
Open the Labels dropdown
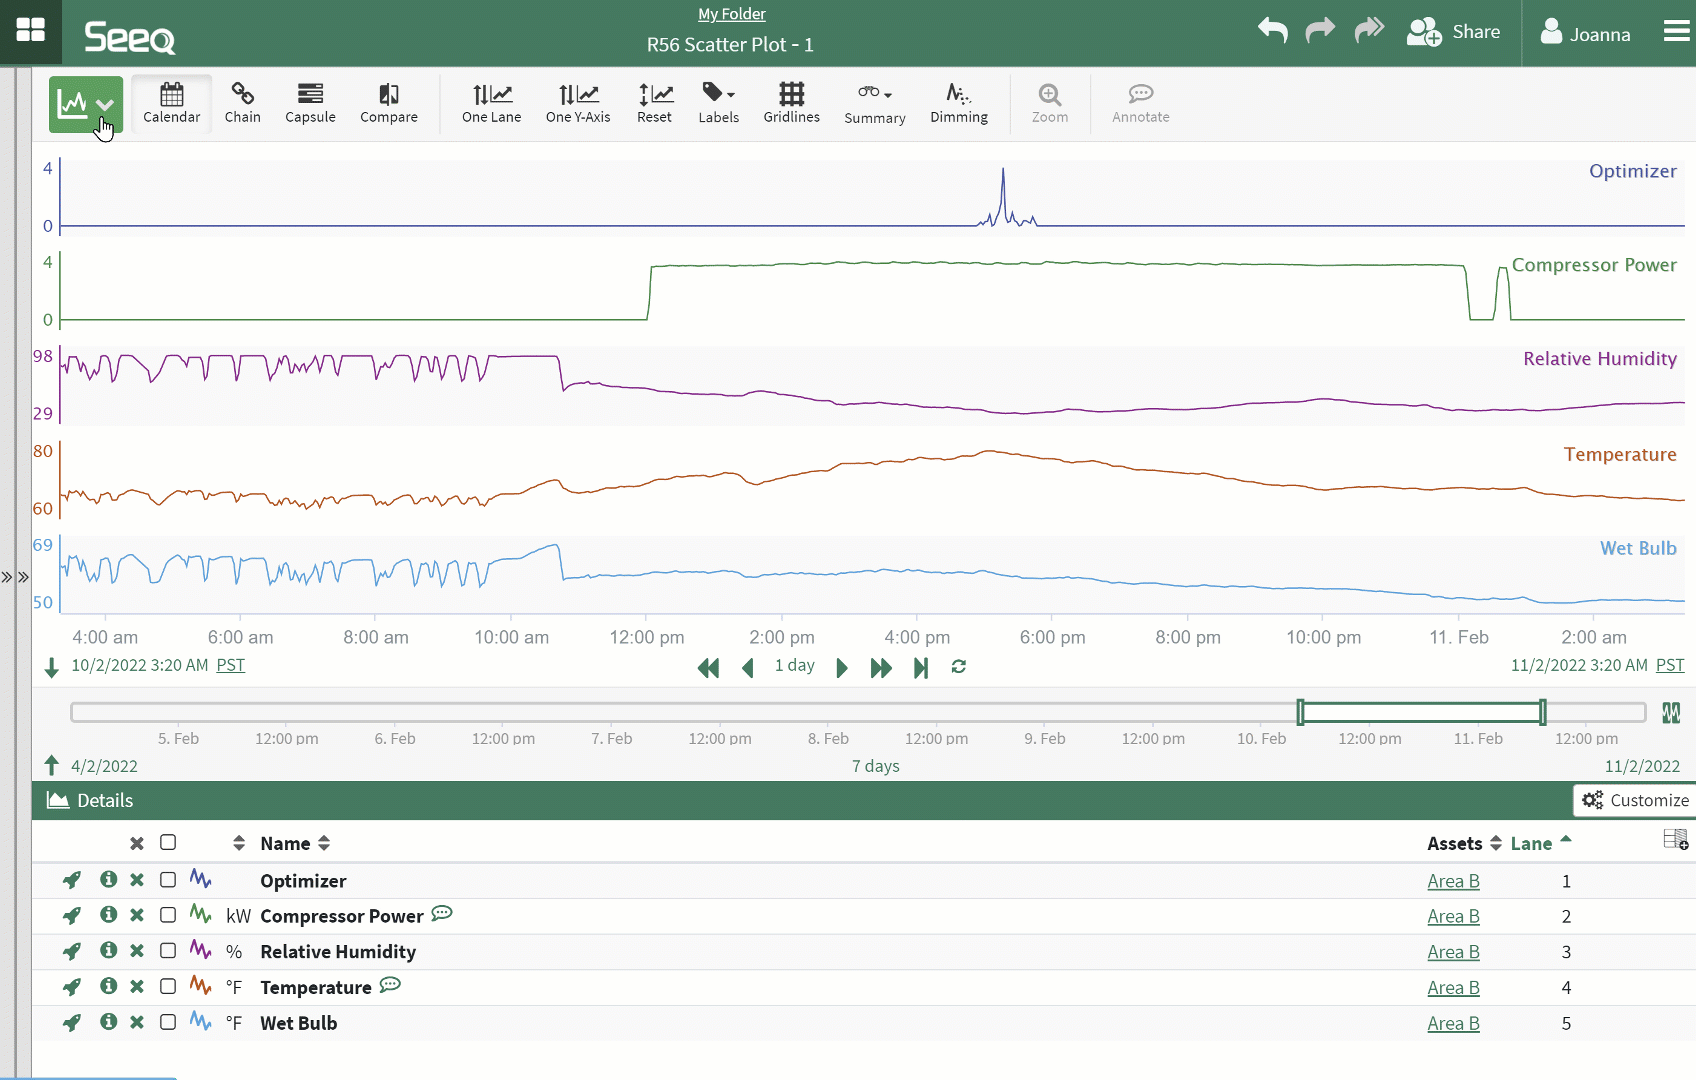(x=718, y=103)
